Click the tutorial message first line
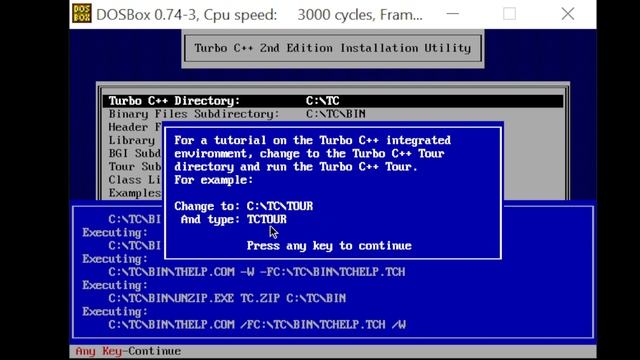Image resolution: width=640 pixels, height=360 pixels. pos(313,140)
